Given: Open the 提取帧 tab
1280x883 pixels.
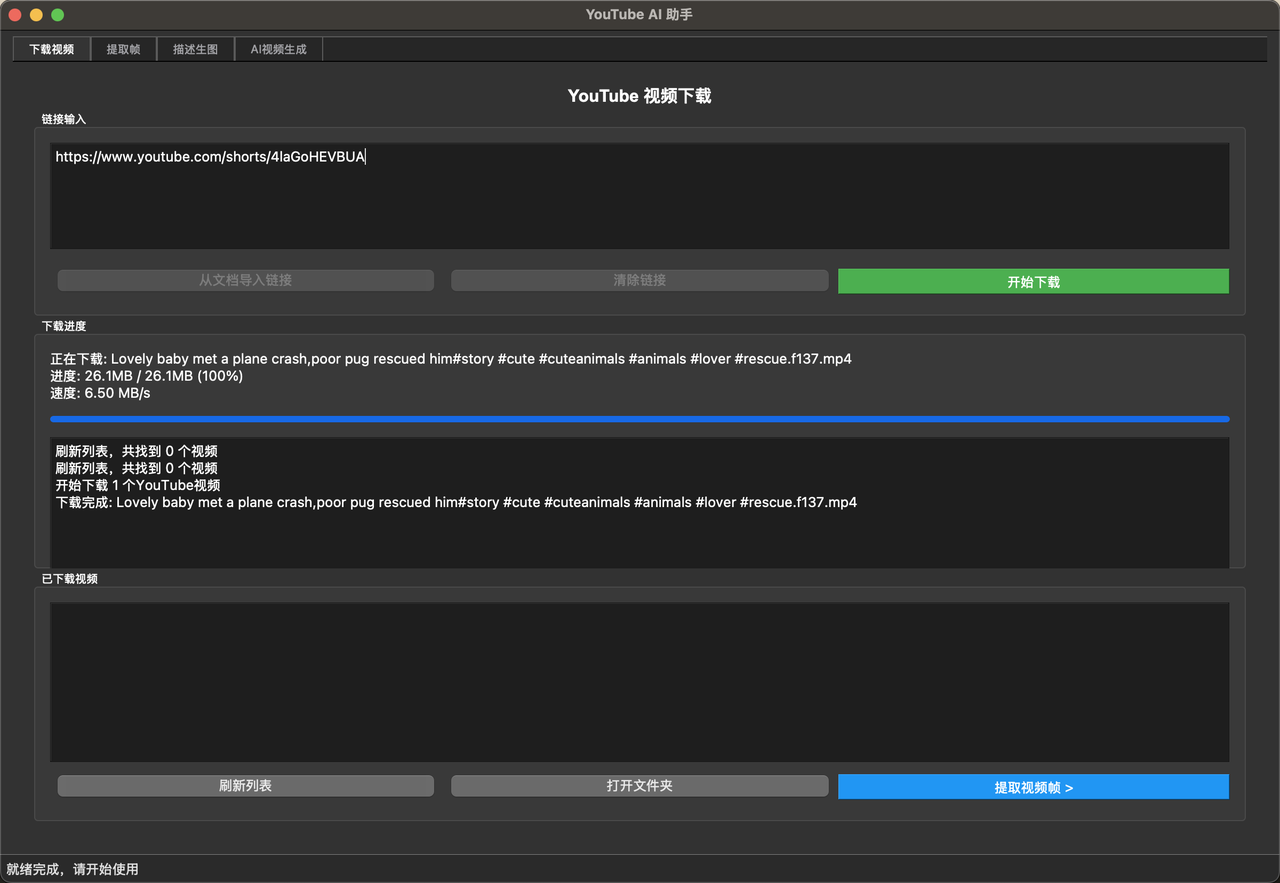Looking at the screenshot, I should 124,49.
